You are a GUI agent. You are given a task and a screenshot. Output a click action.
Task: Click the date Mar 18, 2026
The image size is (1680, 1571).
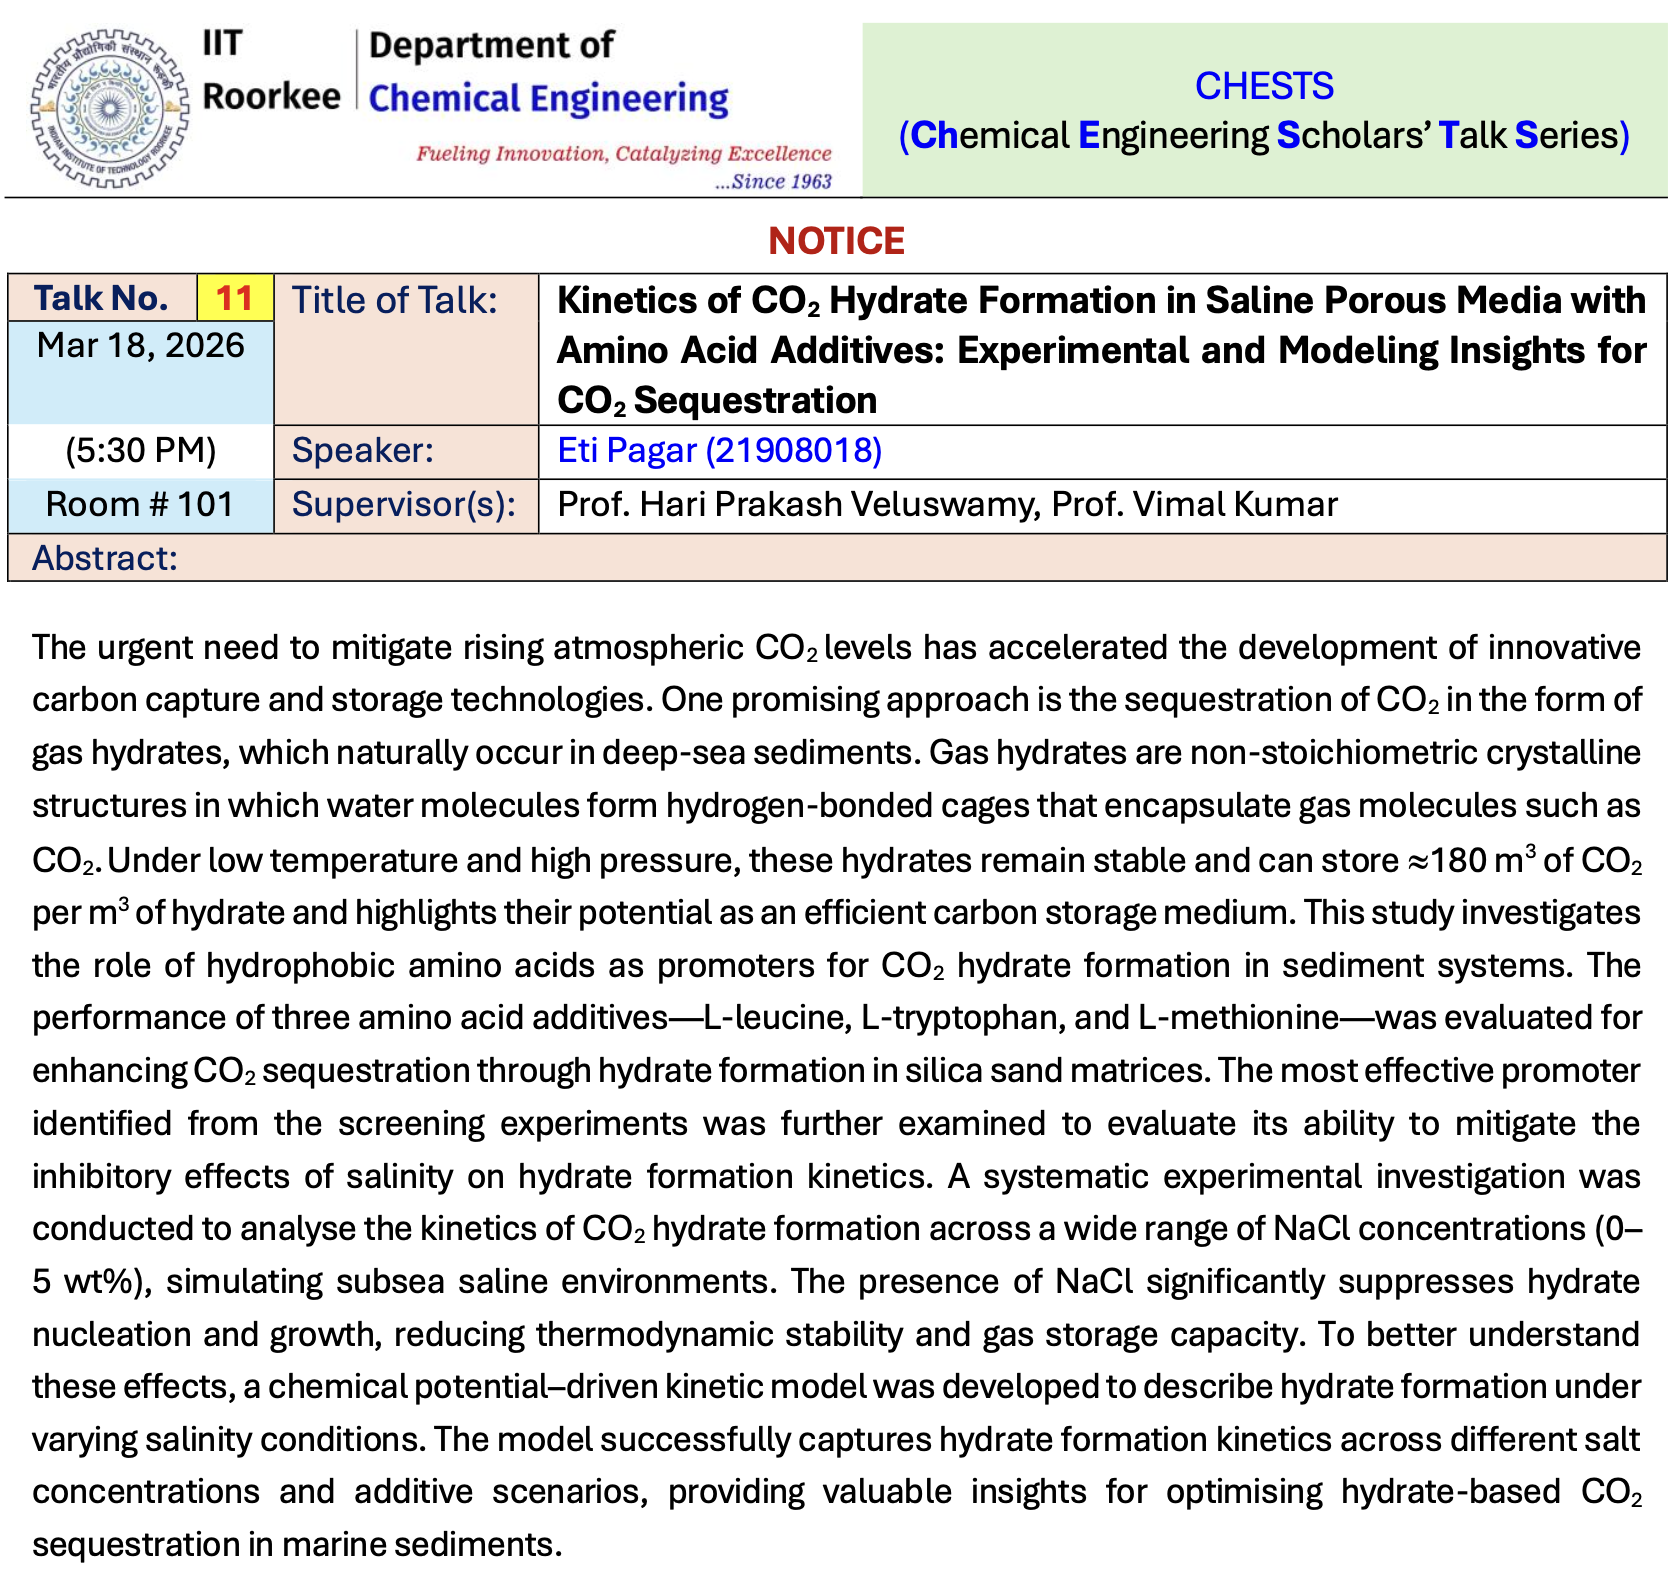click(x=140, y=346)
